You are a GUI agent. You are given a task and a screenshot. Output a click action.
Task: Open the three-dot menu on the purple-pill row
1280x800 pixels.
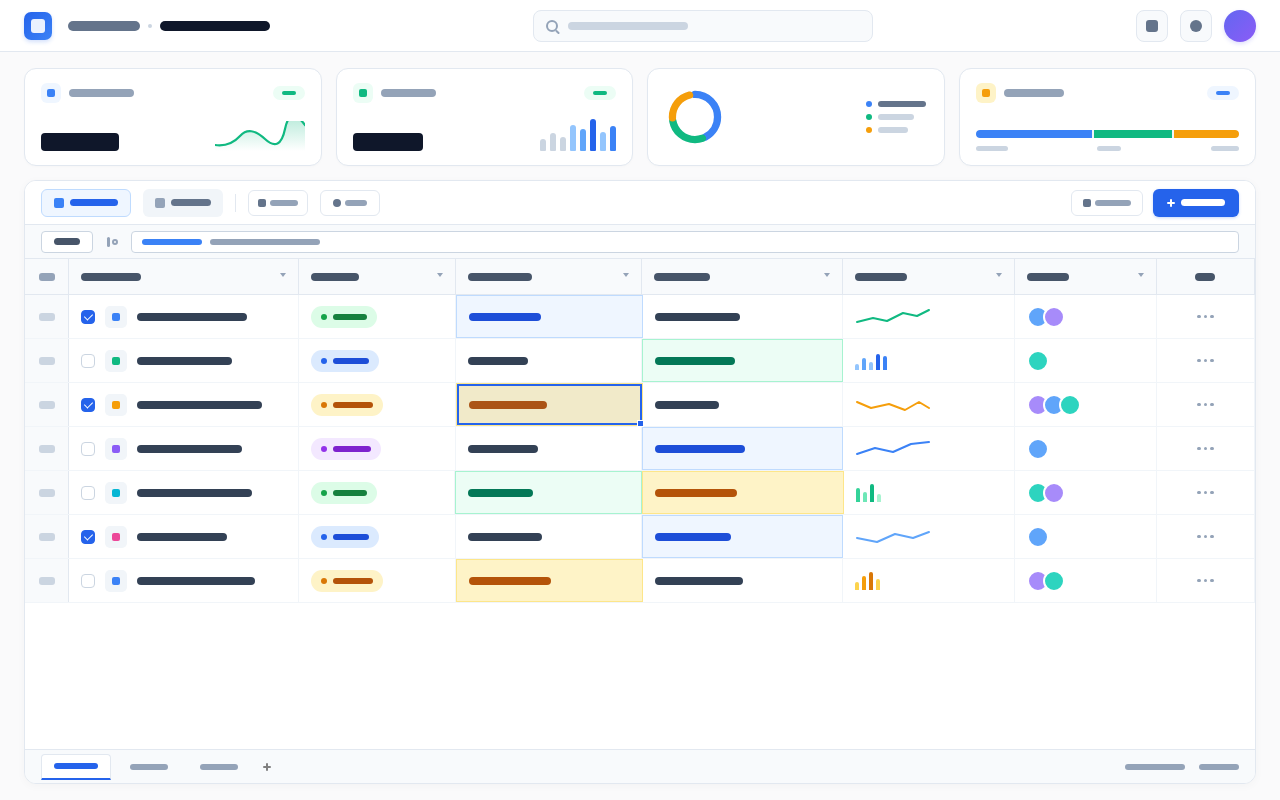1205,449
